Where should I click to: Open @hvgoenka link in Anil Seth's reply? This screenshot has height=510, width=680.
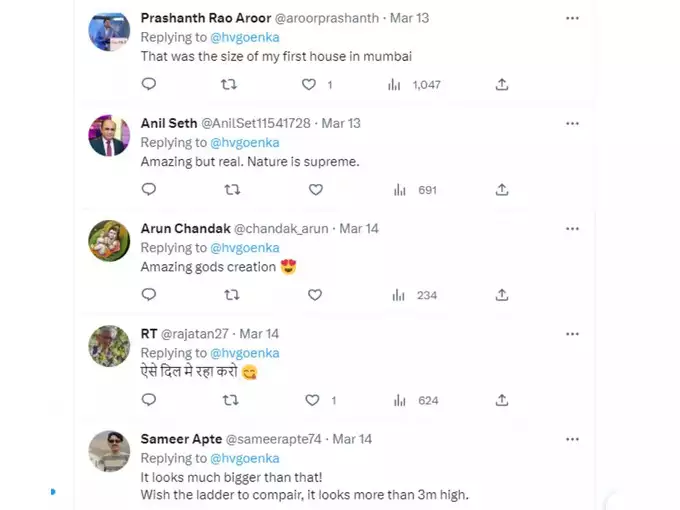pyautogui.click(x=245, y=143)
